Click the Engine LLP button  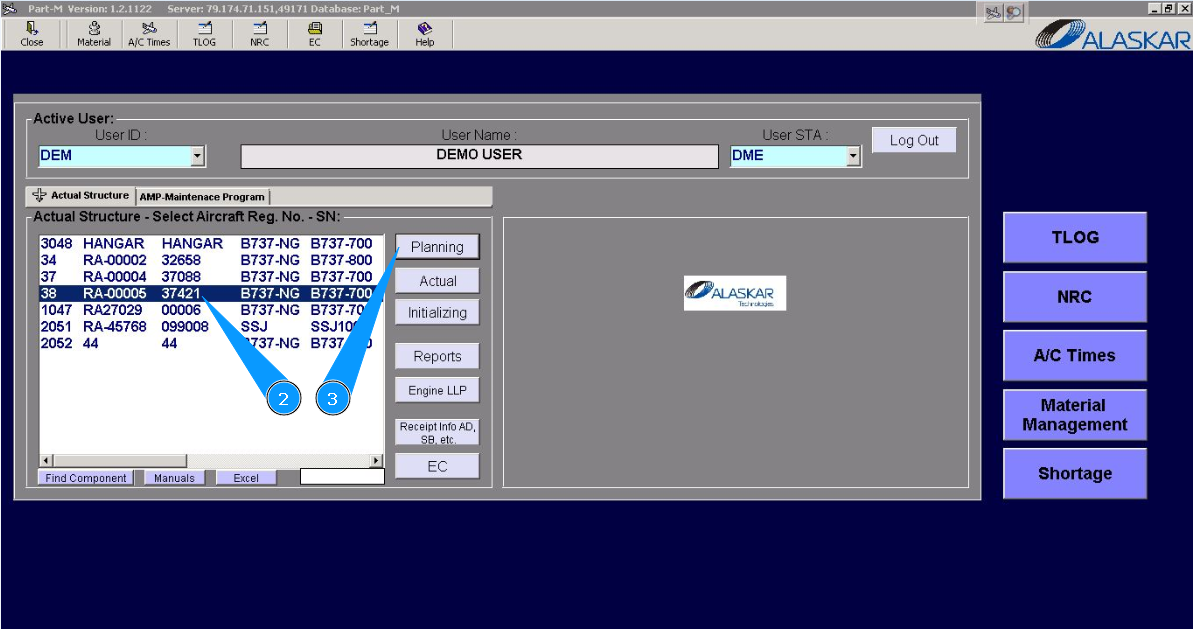click(x=437, y=390)
